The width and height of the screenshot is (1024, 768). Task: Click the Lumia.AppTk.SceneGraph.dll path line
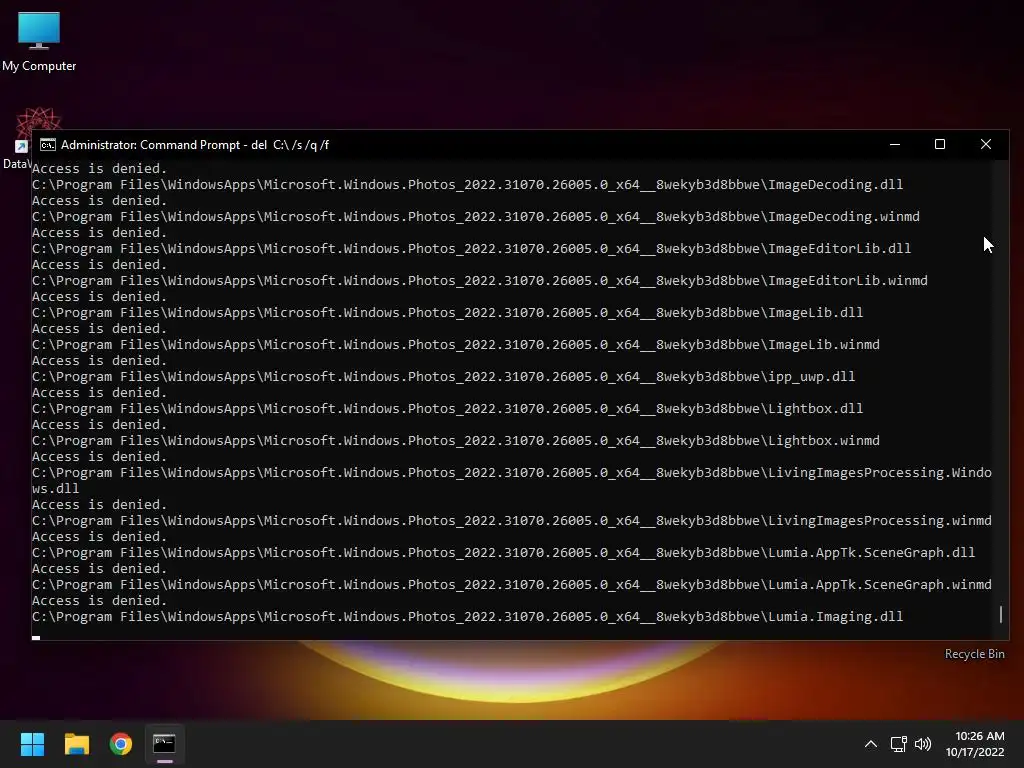(504, 553)
